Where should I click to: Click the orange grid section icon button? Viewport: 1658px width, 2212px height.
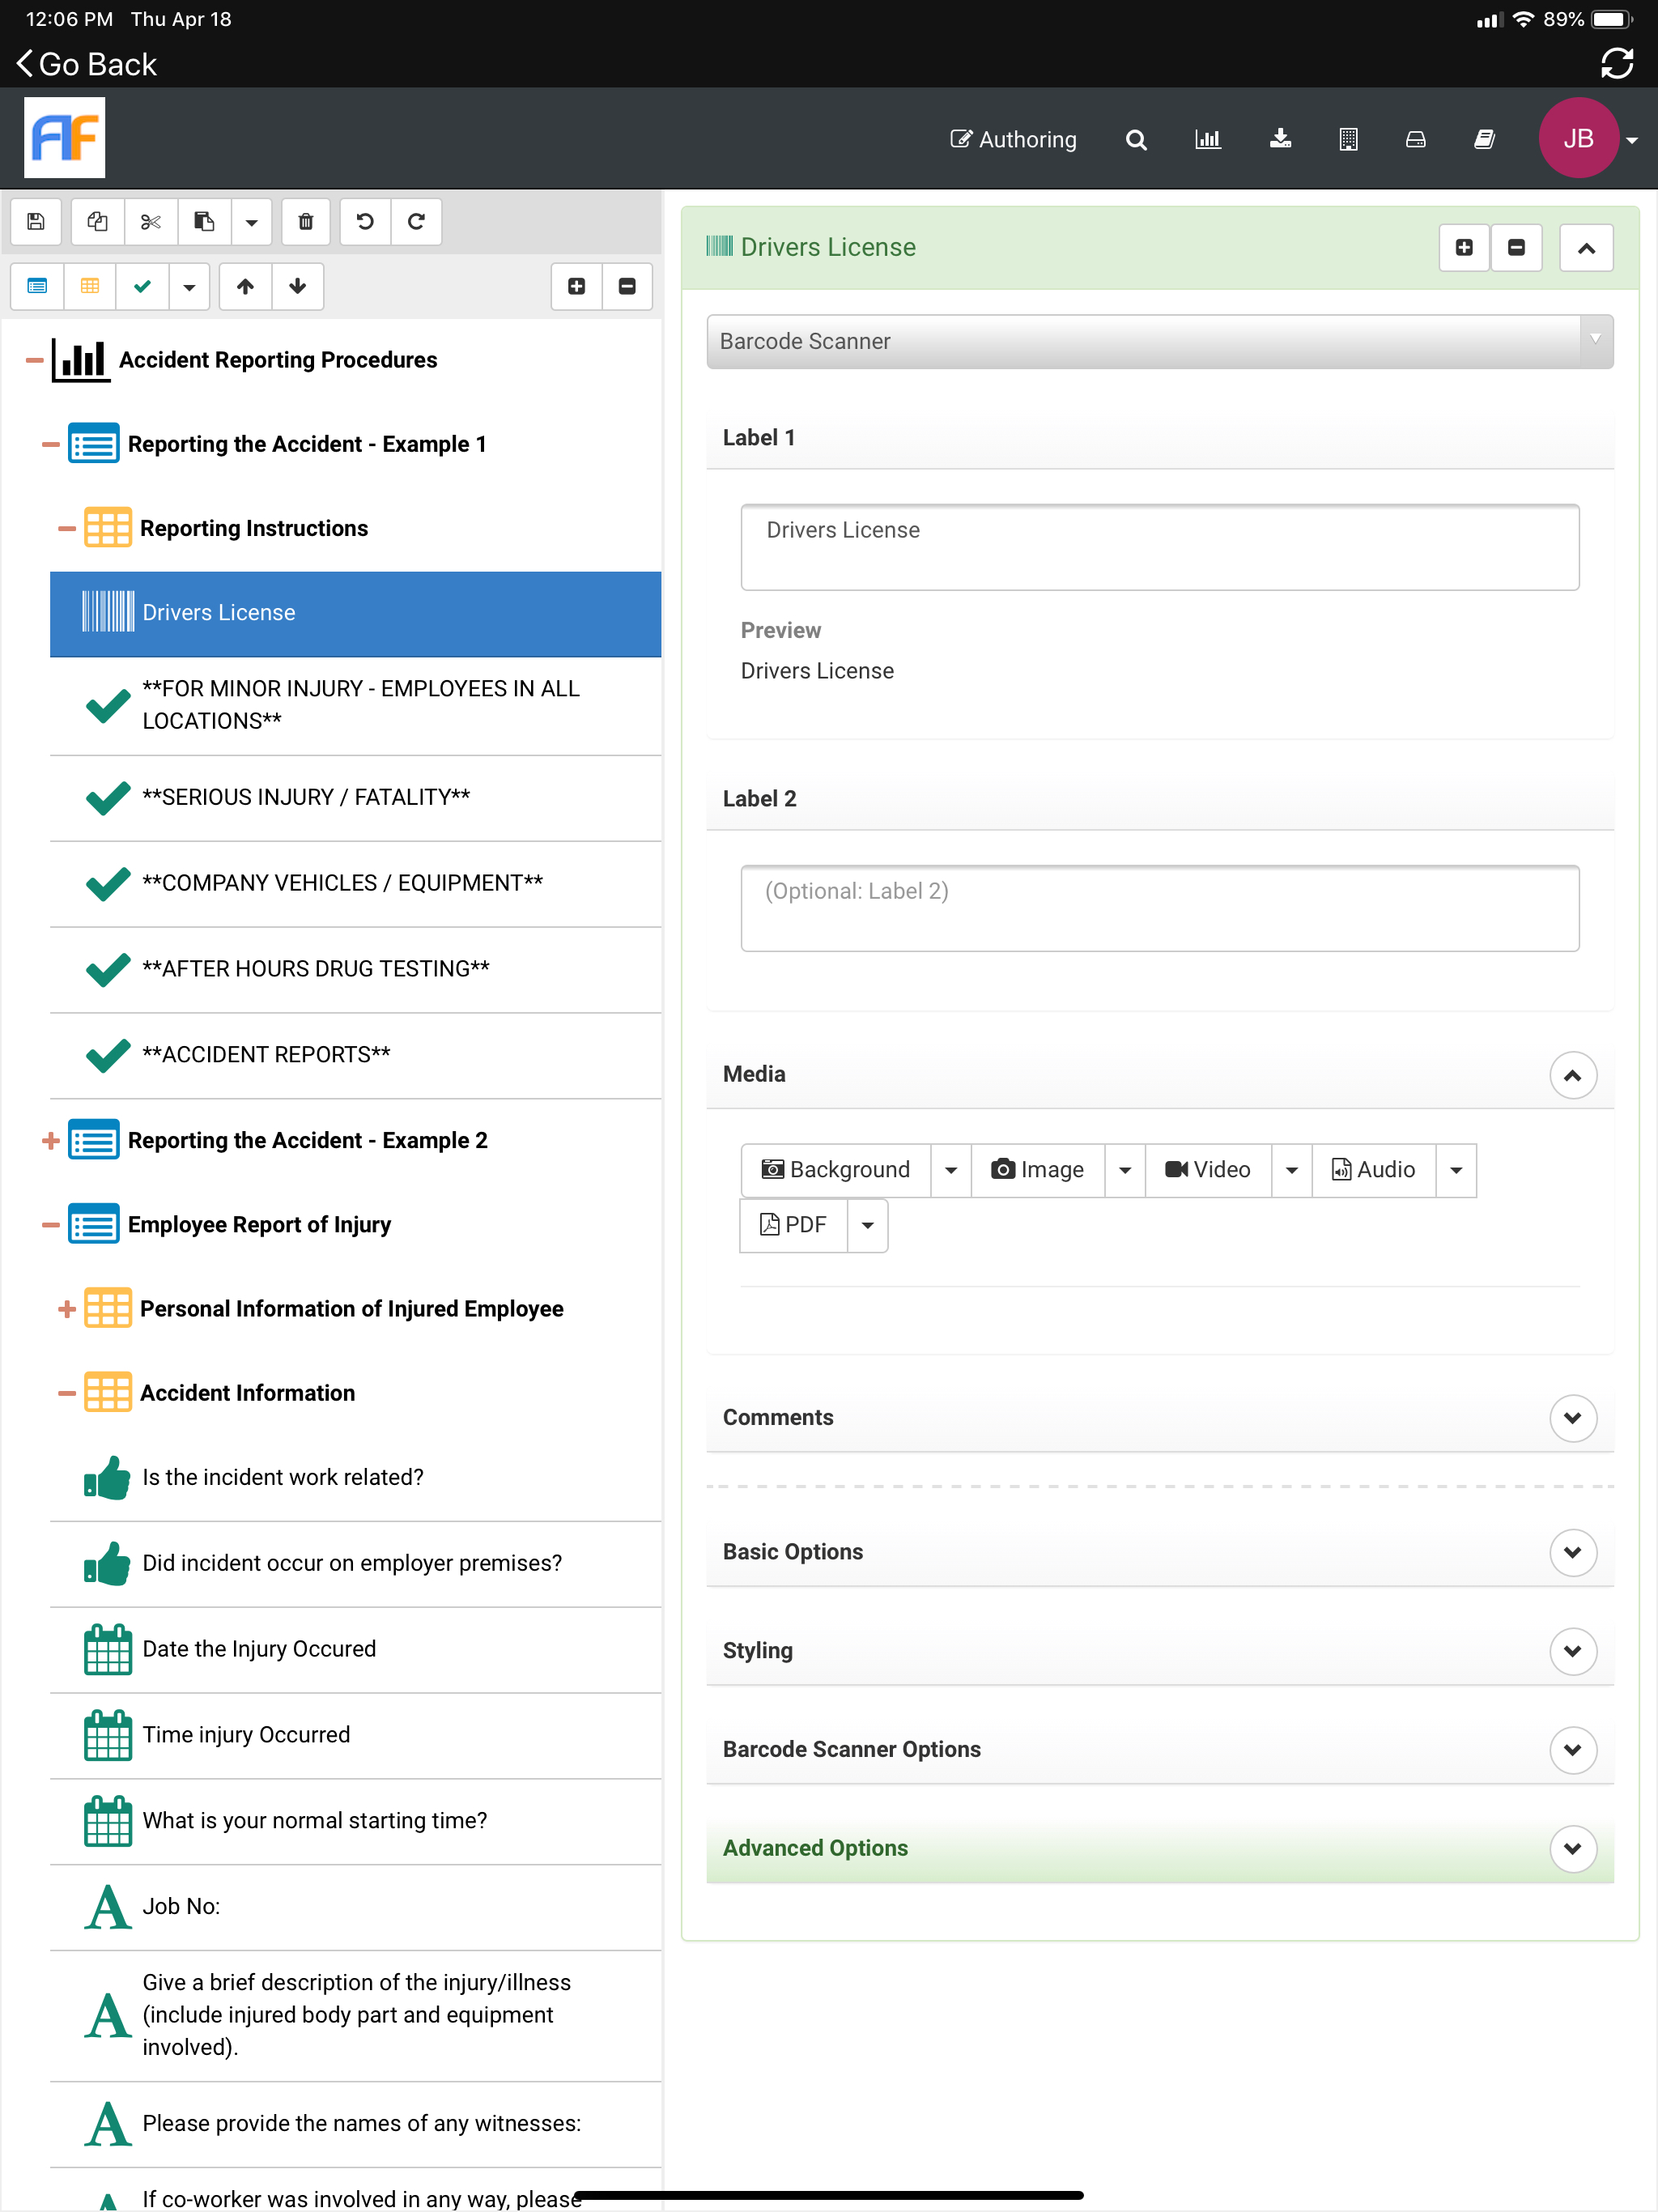pyautogui.click(x=90, y=286)
